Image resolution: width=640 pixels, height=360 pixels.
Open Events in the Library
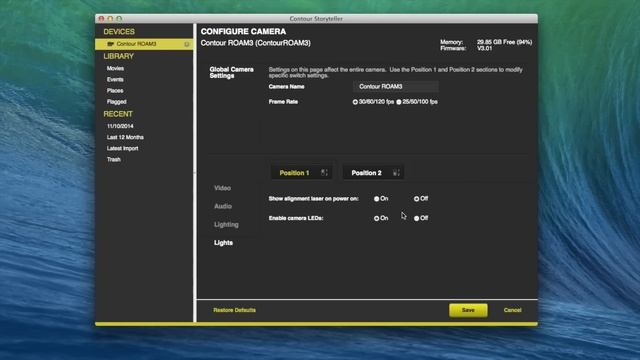point(115,80)
